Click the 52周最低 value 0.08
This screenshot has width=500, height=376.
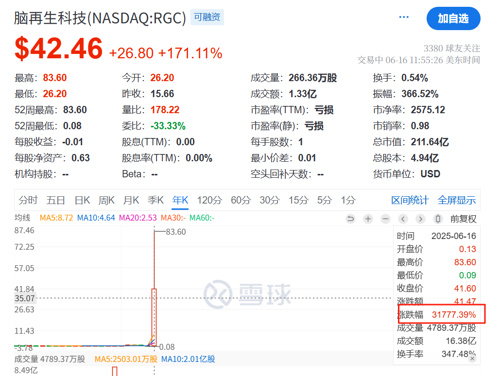[x=72, y=126]
